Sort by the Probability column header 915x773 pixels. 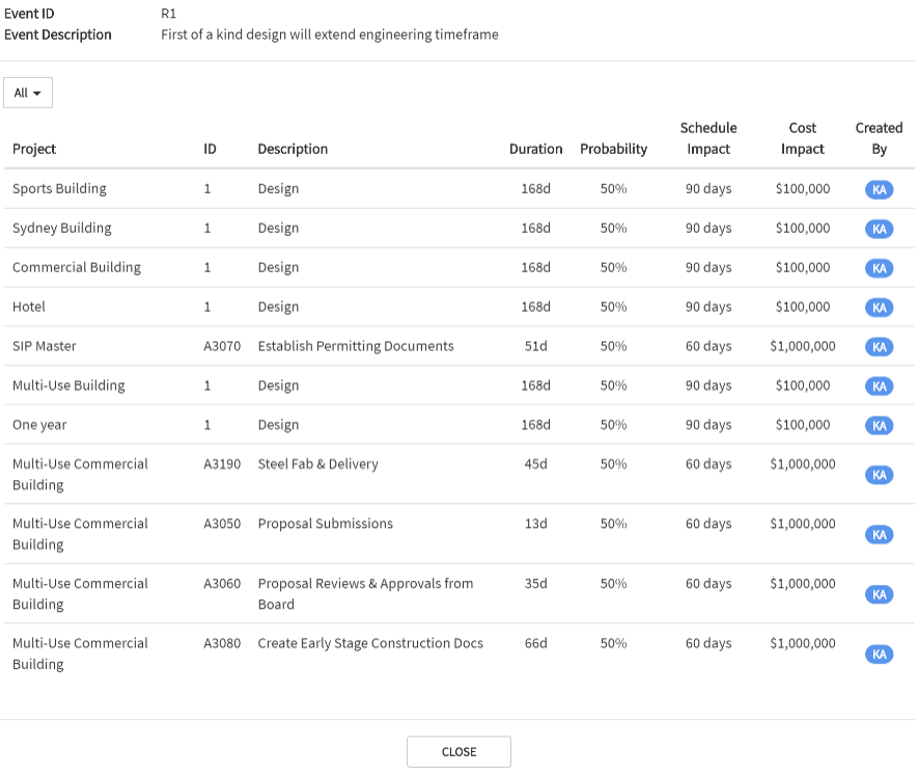[613, 149]
